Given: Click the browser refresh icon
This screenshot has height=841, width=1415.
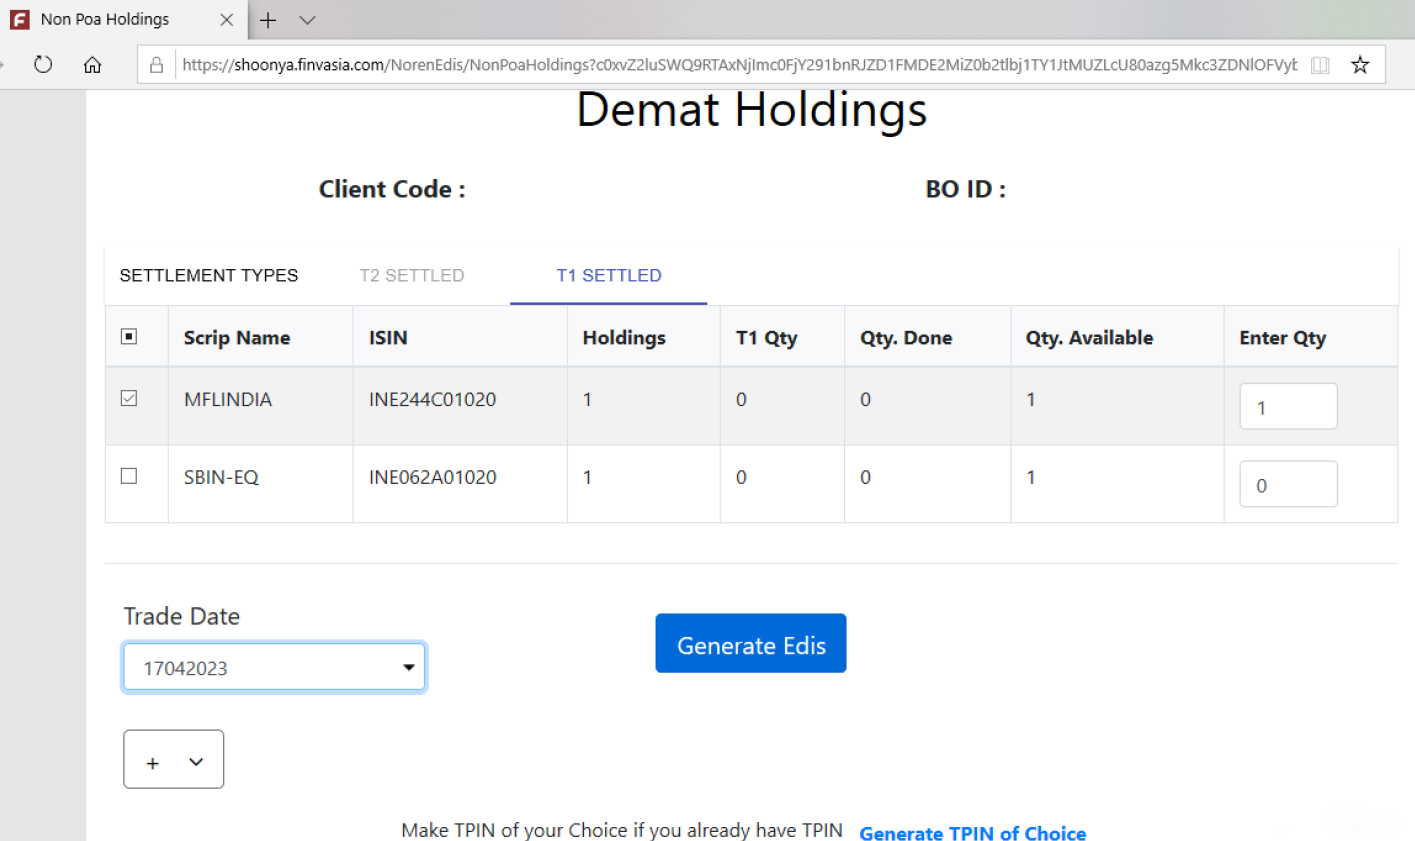Looking at the screenshot, I should (43, 65).
